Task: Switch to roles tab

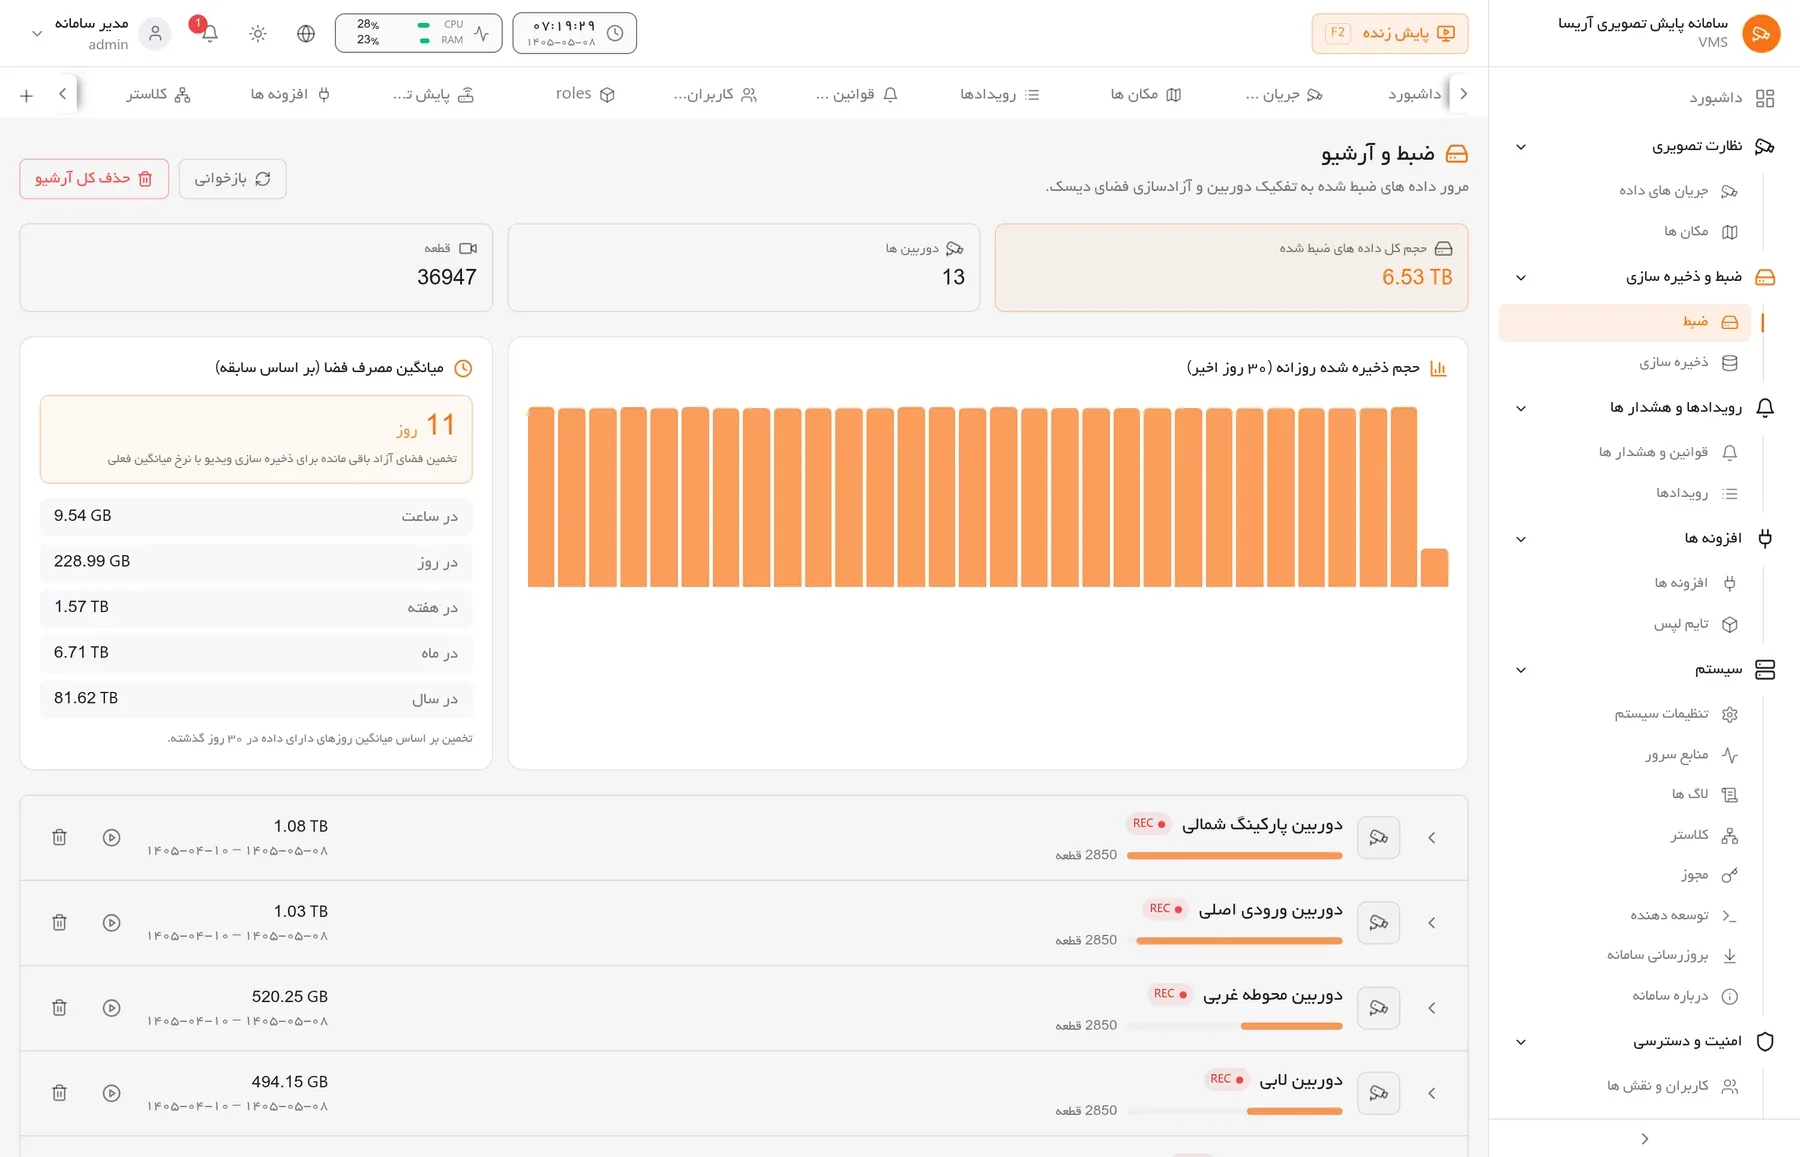Action: pyautogui.click(x=585, y=94)
